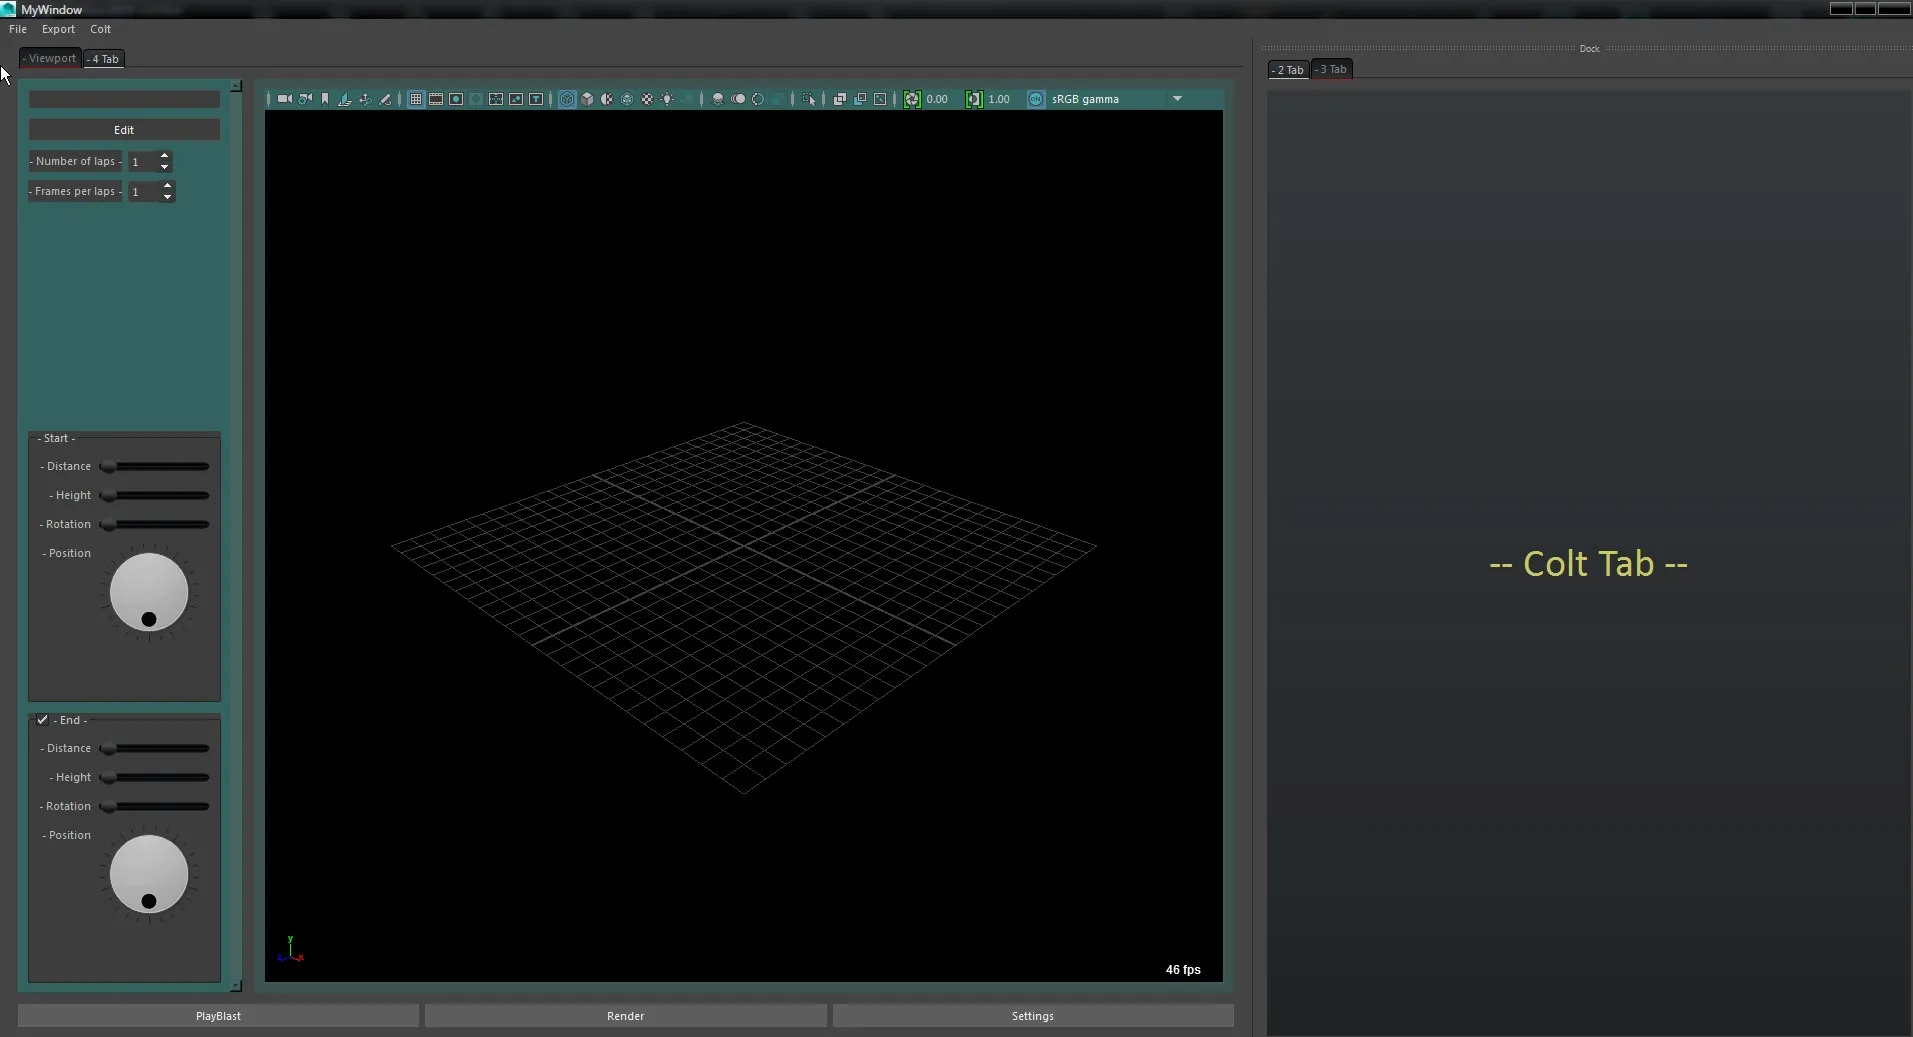Increase the Number of laps value
This screenshot has height=1037, width=1913.
pos(165,156)
